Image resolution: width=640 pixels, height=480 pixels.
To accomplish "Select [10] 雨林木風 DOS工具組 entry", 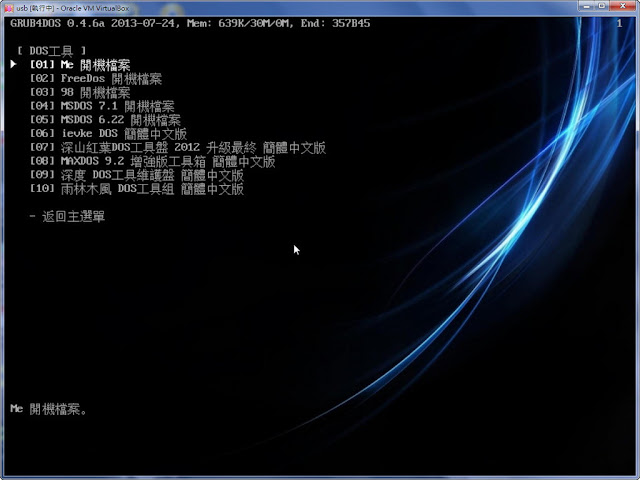I will (137, 189).
